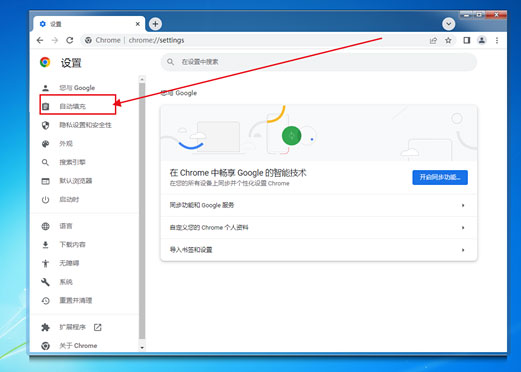Open 同步功能和 Google 服务 row
This screenshot has height=372, width=521.
coord(319,205)
